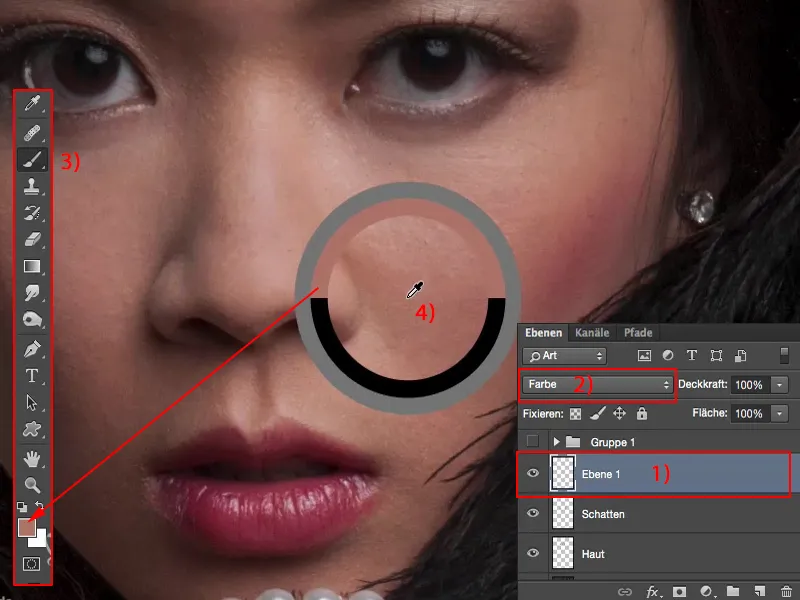Viewport: 800px width, 600px height.
Task: Toggle lock position
Action: pos(619,413)
